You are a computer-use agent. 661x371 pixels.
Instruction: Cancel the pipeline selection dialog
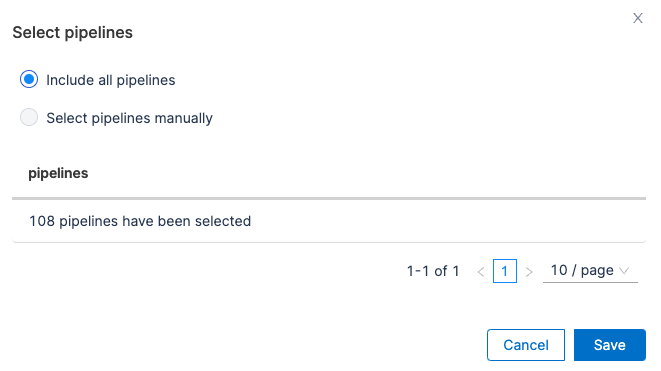click(x=526, y=345)
